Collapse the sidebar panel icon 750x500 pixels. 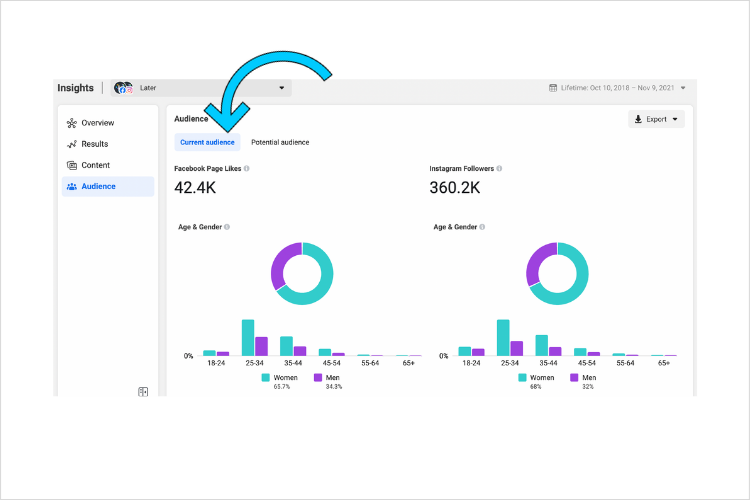(x=143, y=392)
